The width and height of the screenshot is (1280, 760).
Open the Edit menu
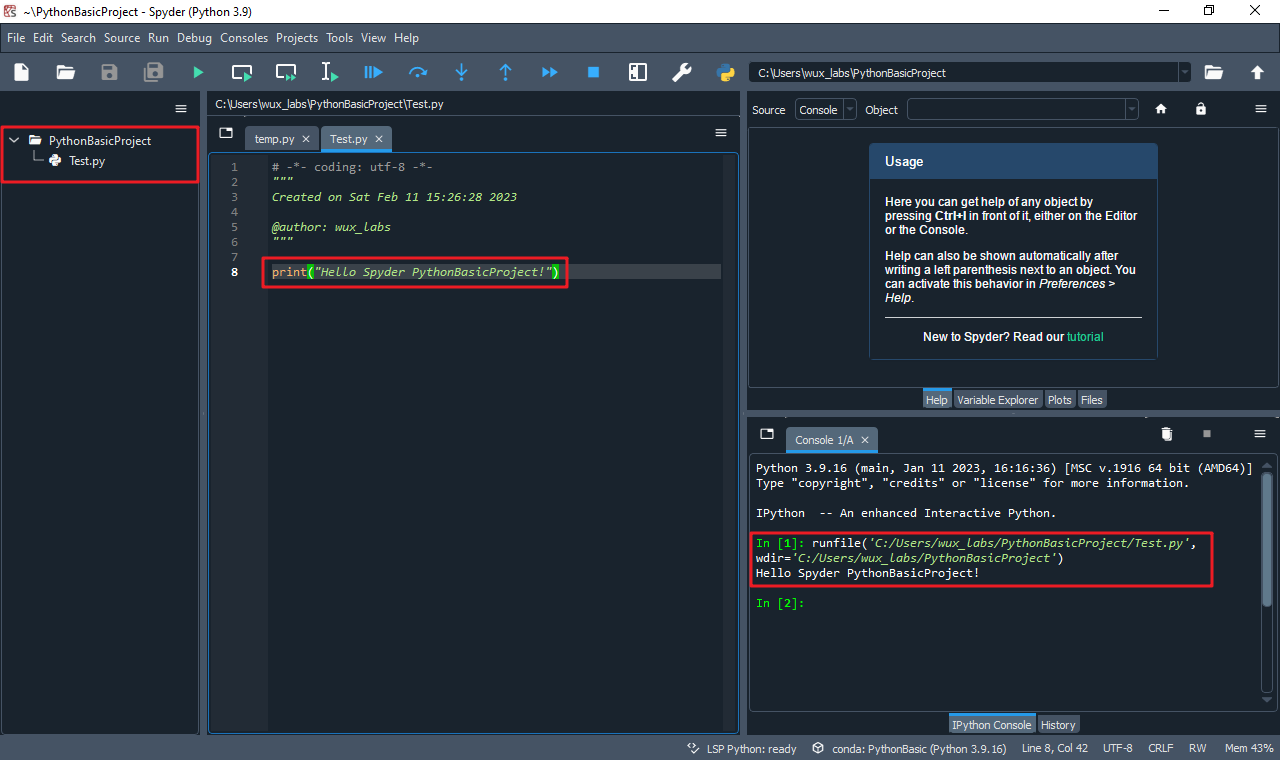(43, 38)
